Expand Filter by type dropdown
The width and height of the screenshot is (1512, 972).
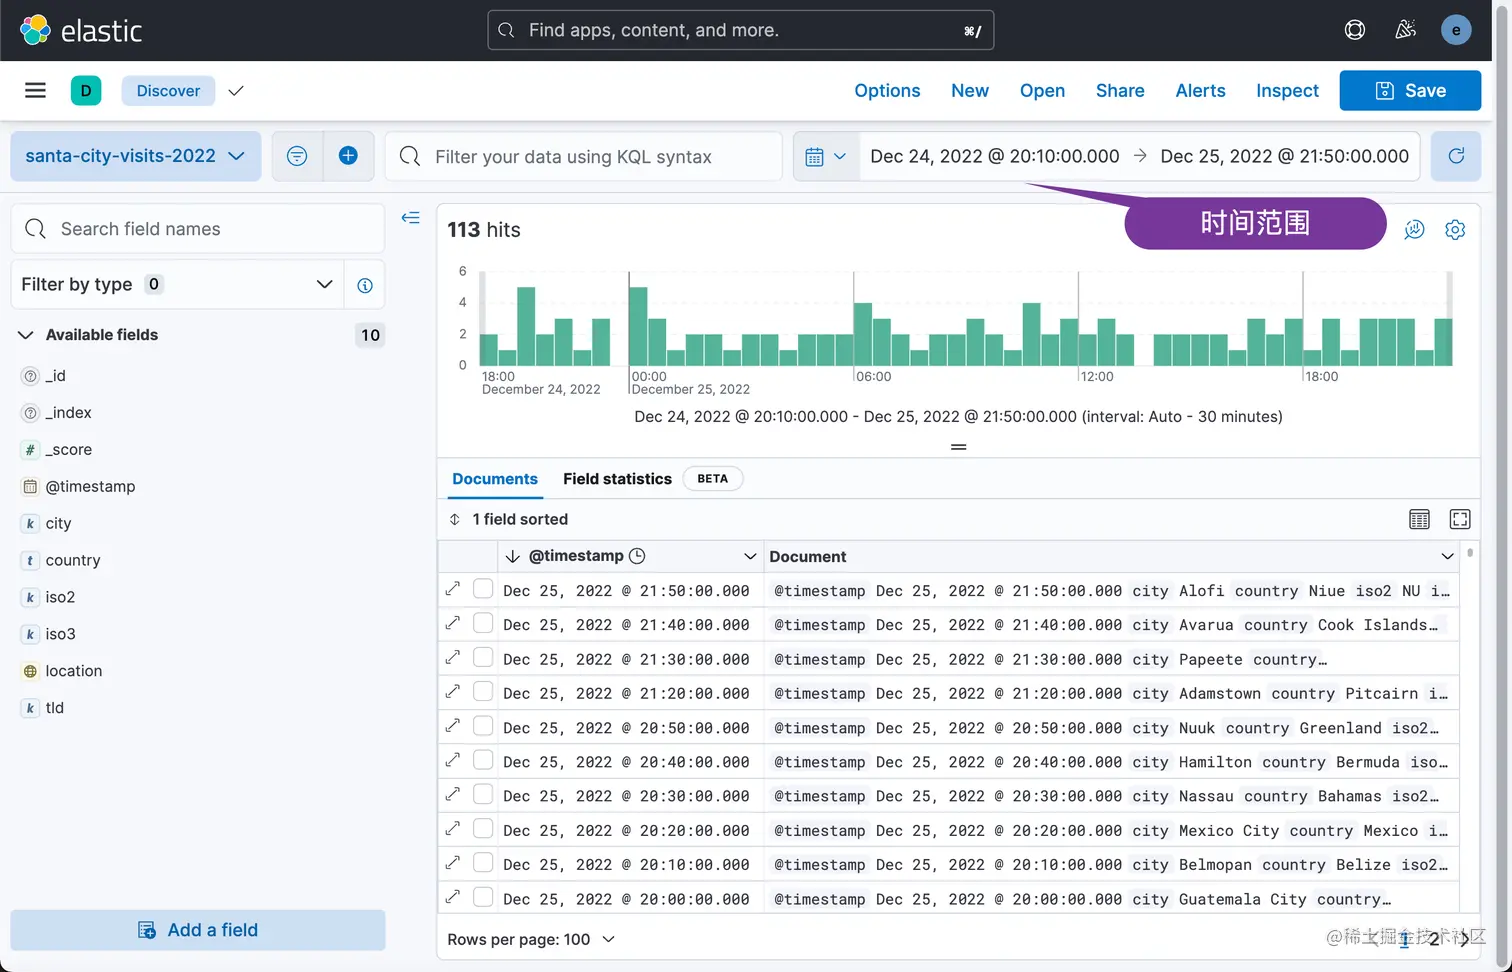click(177, 285)
